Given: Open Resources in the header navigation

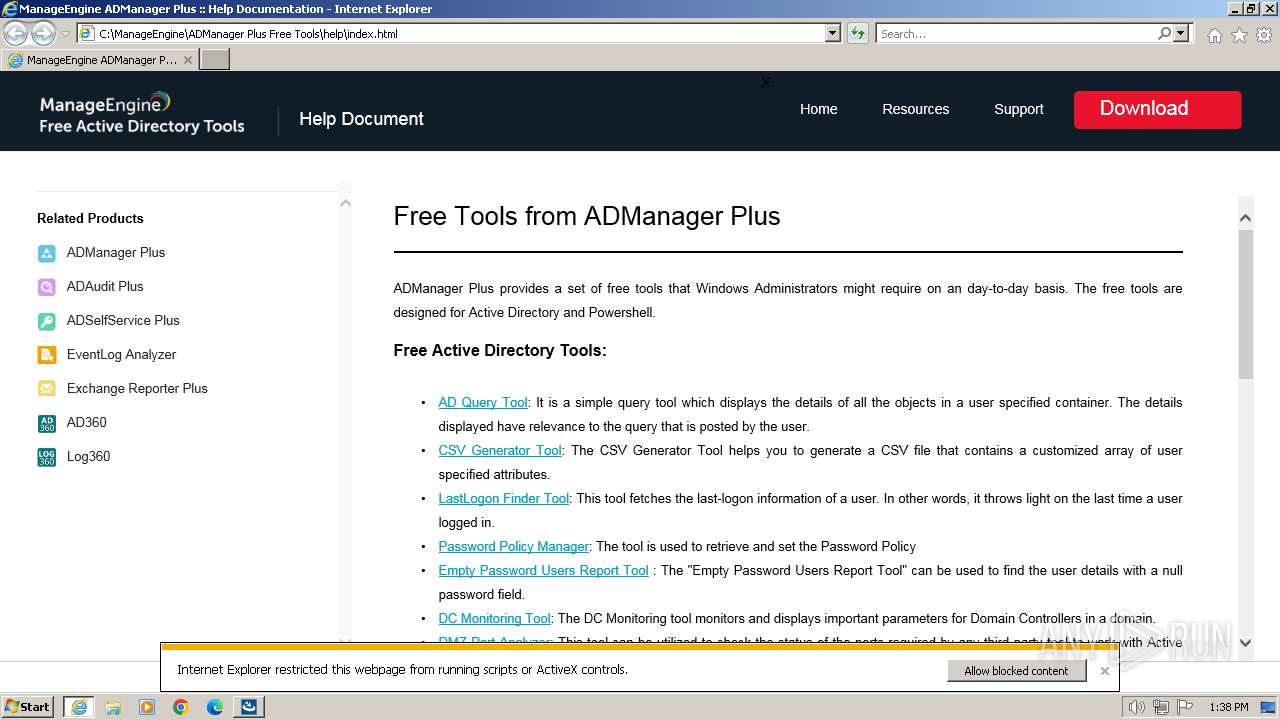Looking at the screenshot, I should click(x=916, y=109).
